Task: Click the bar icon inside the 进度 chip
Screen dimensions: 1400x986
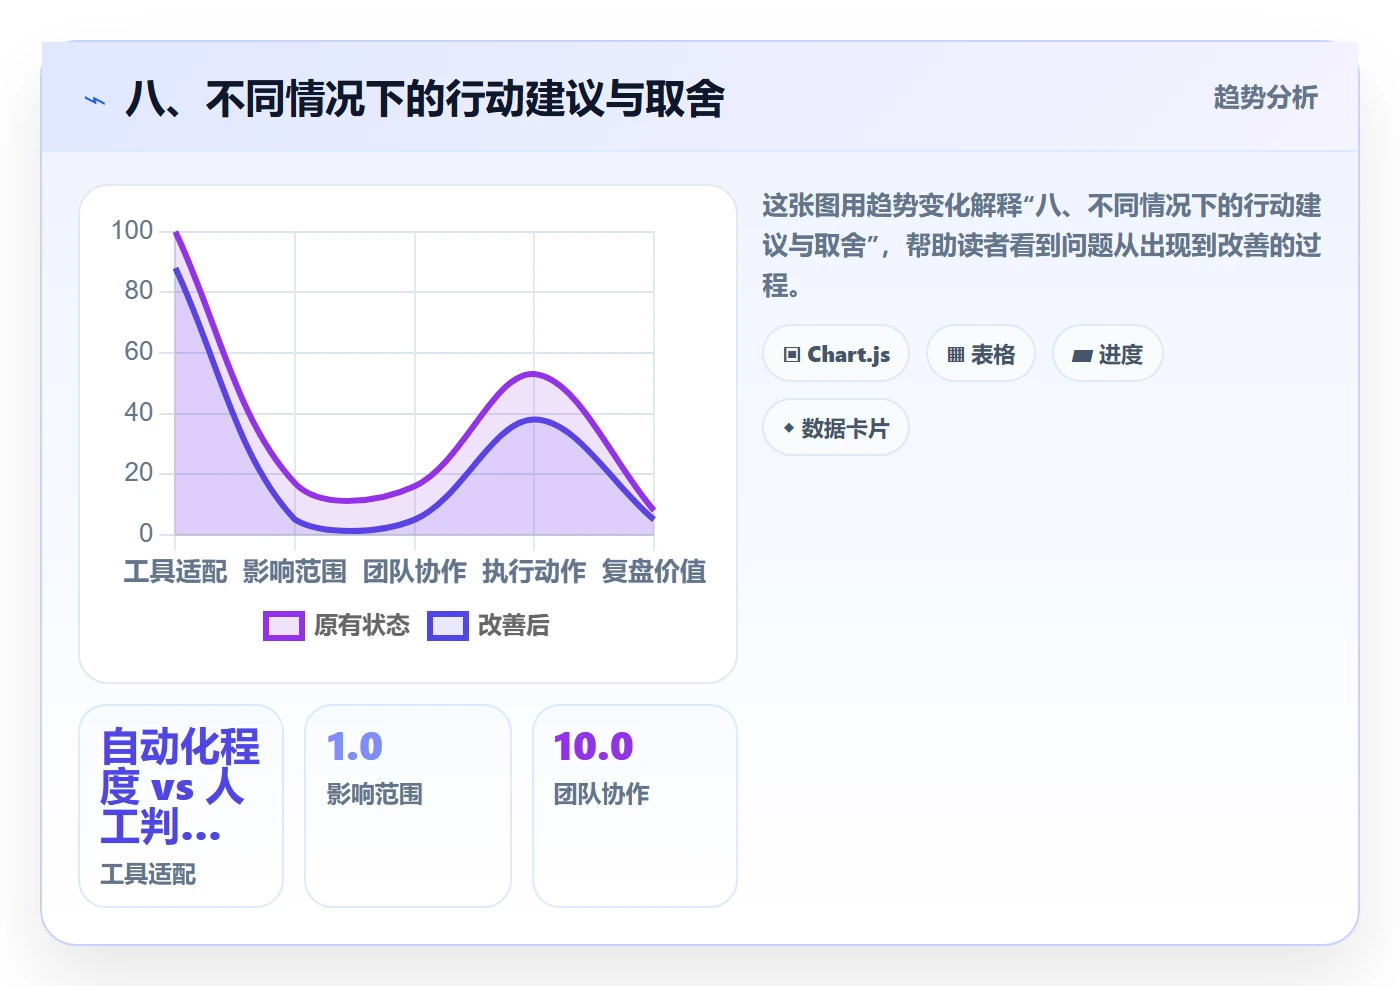Action: (1082, 356)
